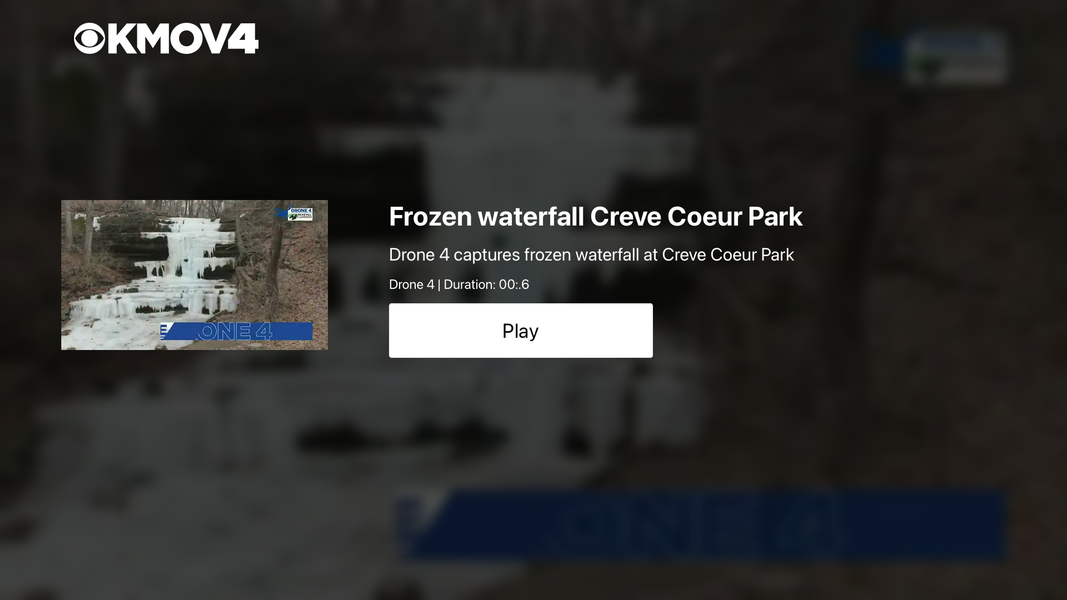This screenshot has height=600, width=1067.
Task: Click the small white E mark on the thumbnail banner
Action: tap(164, 331)
